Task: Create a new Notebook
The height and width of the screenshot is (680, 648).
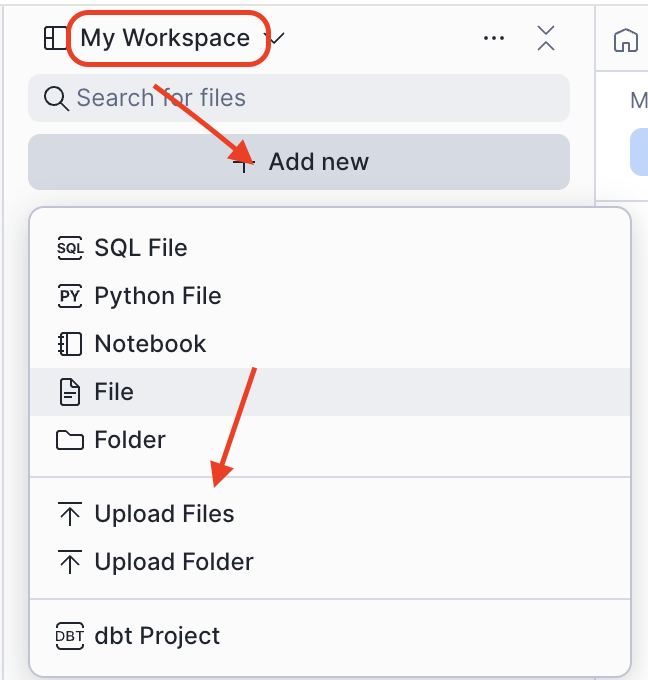Action: pyautogui.click(x=150, y=344)
